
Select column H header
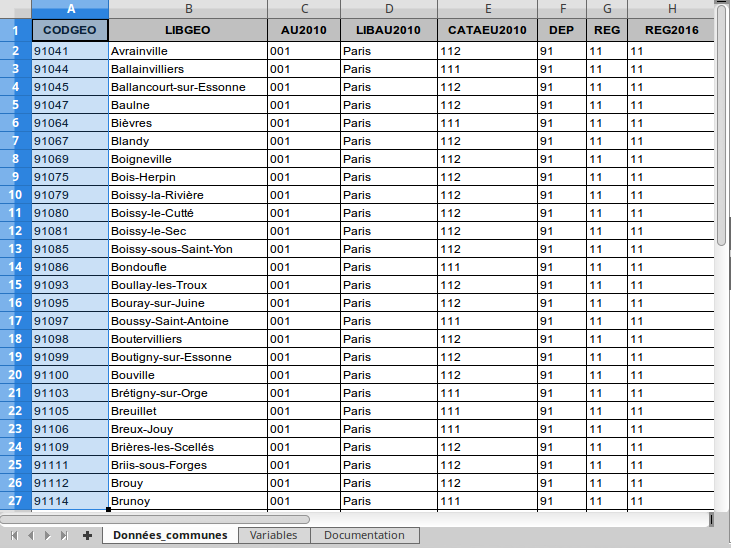click(x=671, y=8)
